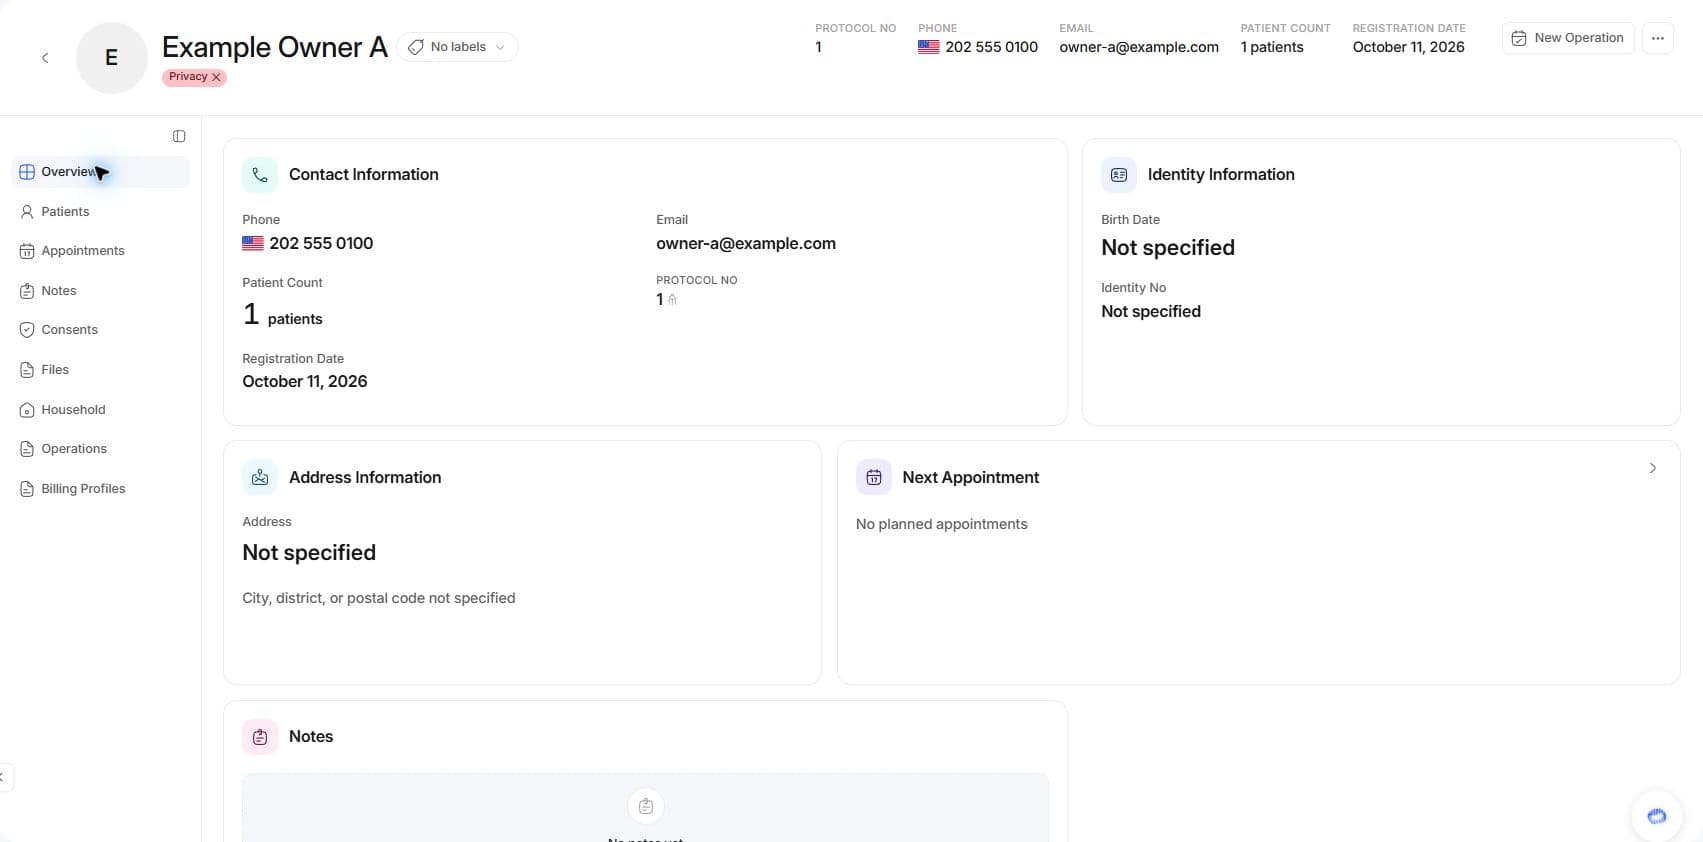Expand the collapsed left edge panel arrow
The height and width of the screenshot is (842, 1703).
tap(4, 777)
